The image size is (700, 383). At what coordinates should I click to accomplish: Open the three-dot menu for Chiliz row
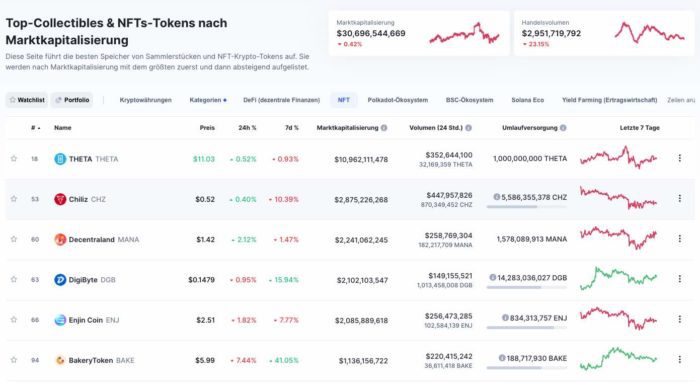[x=679, y=198]
